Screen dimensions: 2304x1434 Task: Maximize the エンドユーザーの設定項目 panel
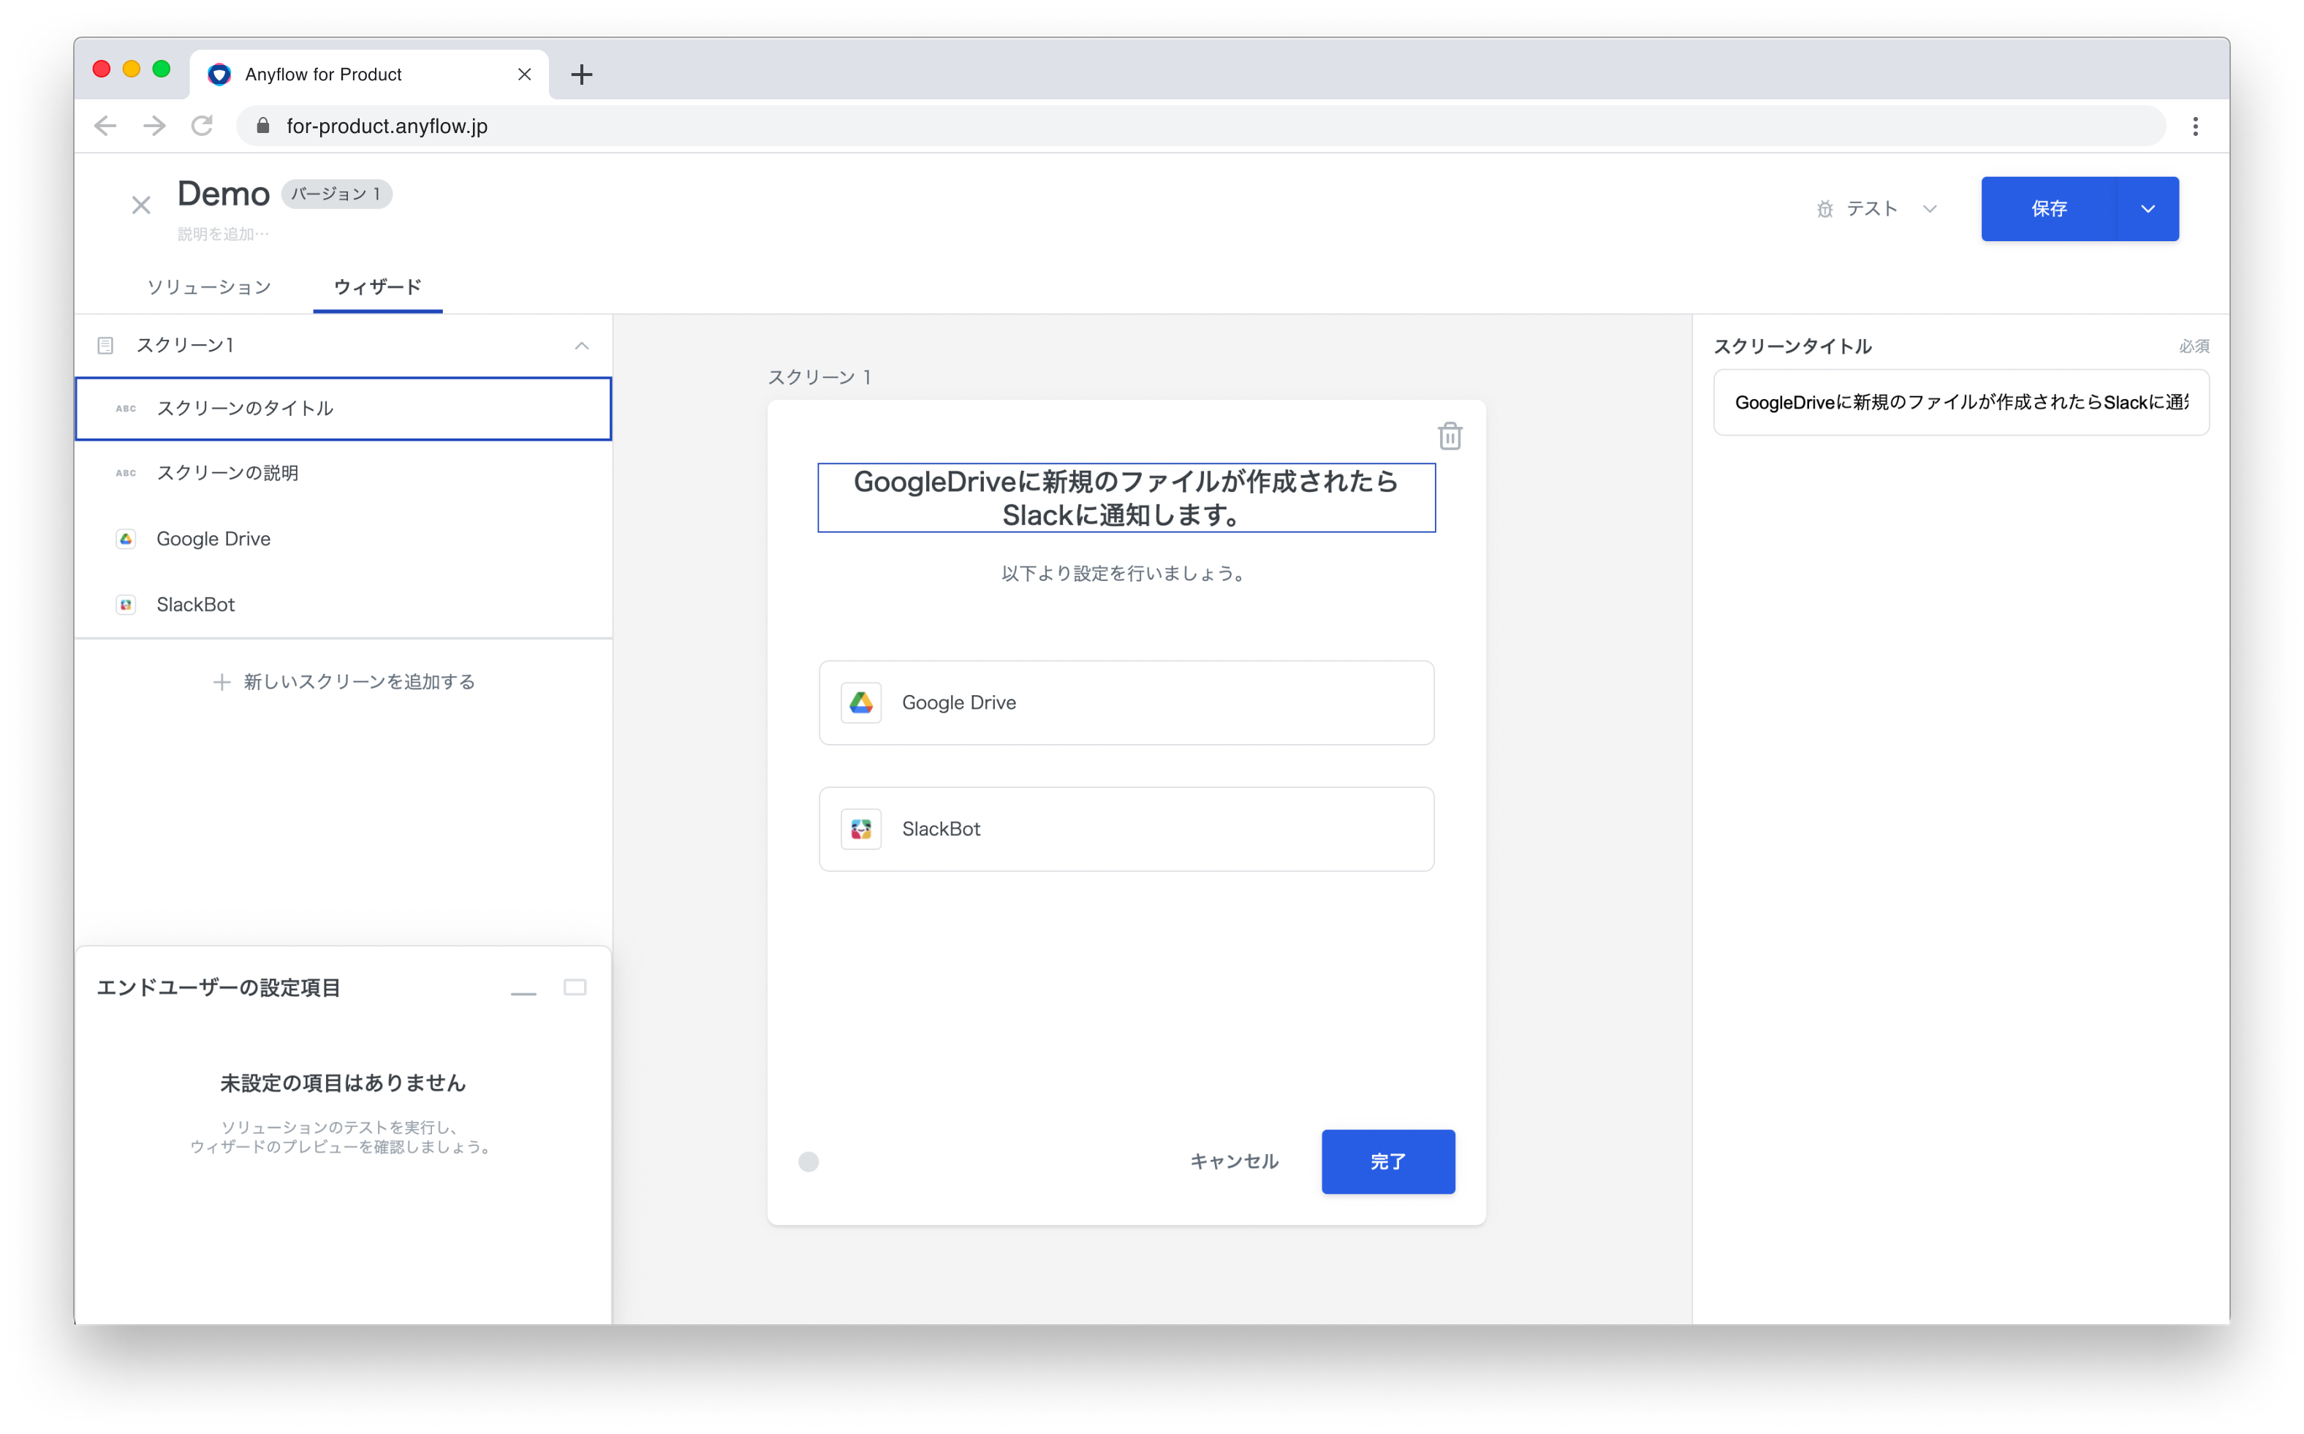coord(575,987)
